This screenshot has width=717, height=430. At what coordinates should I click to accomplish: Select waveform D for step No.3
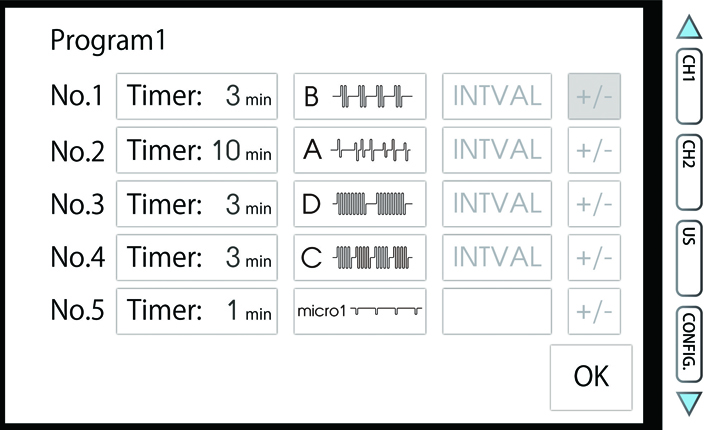coord(360,204)
